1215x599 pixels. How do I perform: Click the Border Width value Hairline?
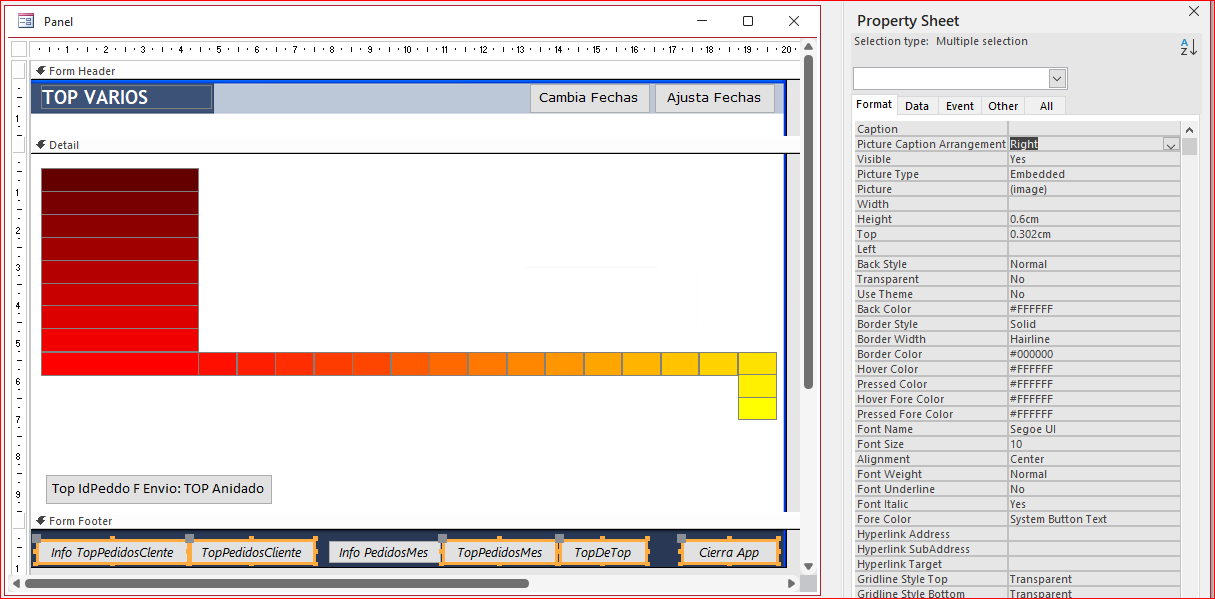1093,339
